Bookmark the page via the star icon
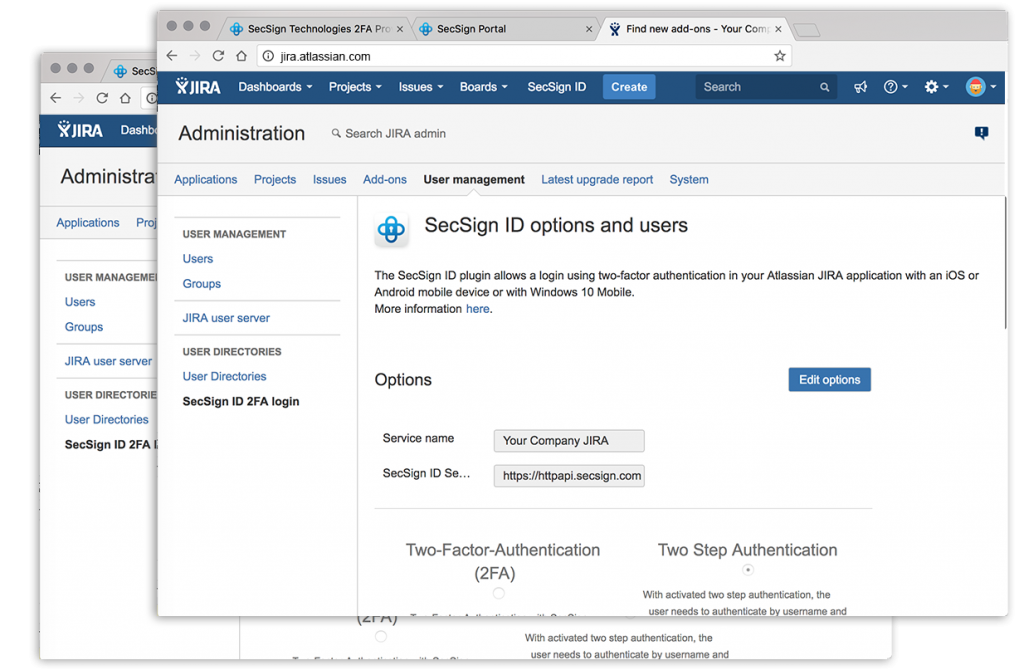1024x670 pixels. [x=779, y=57]
